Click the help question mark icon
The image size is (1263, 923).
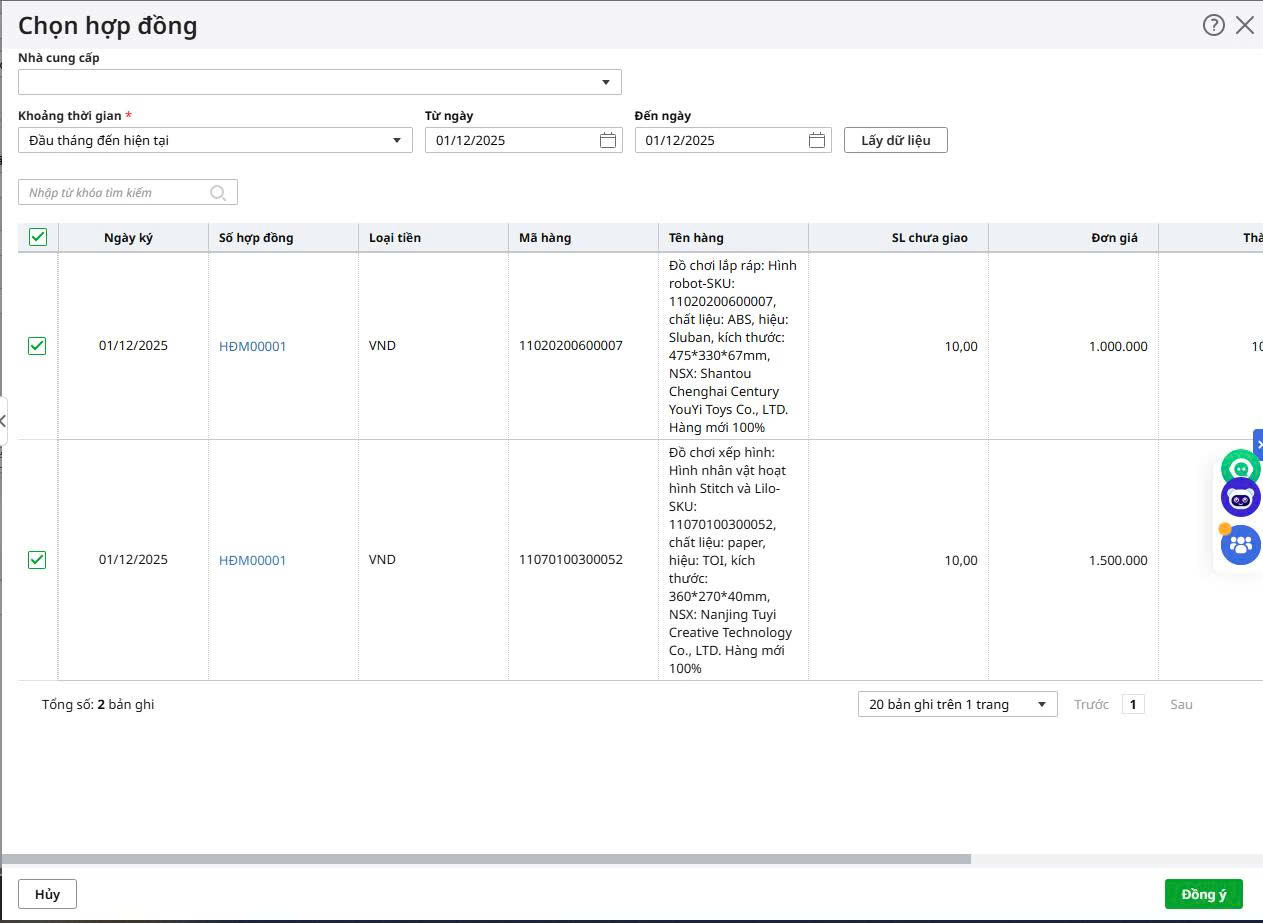[x=1213, y=26]
